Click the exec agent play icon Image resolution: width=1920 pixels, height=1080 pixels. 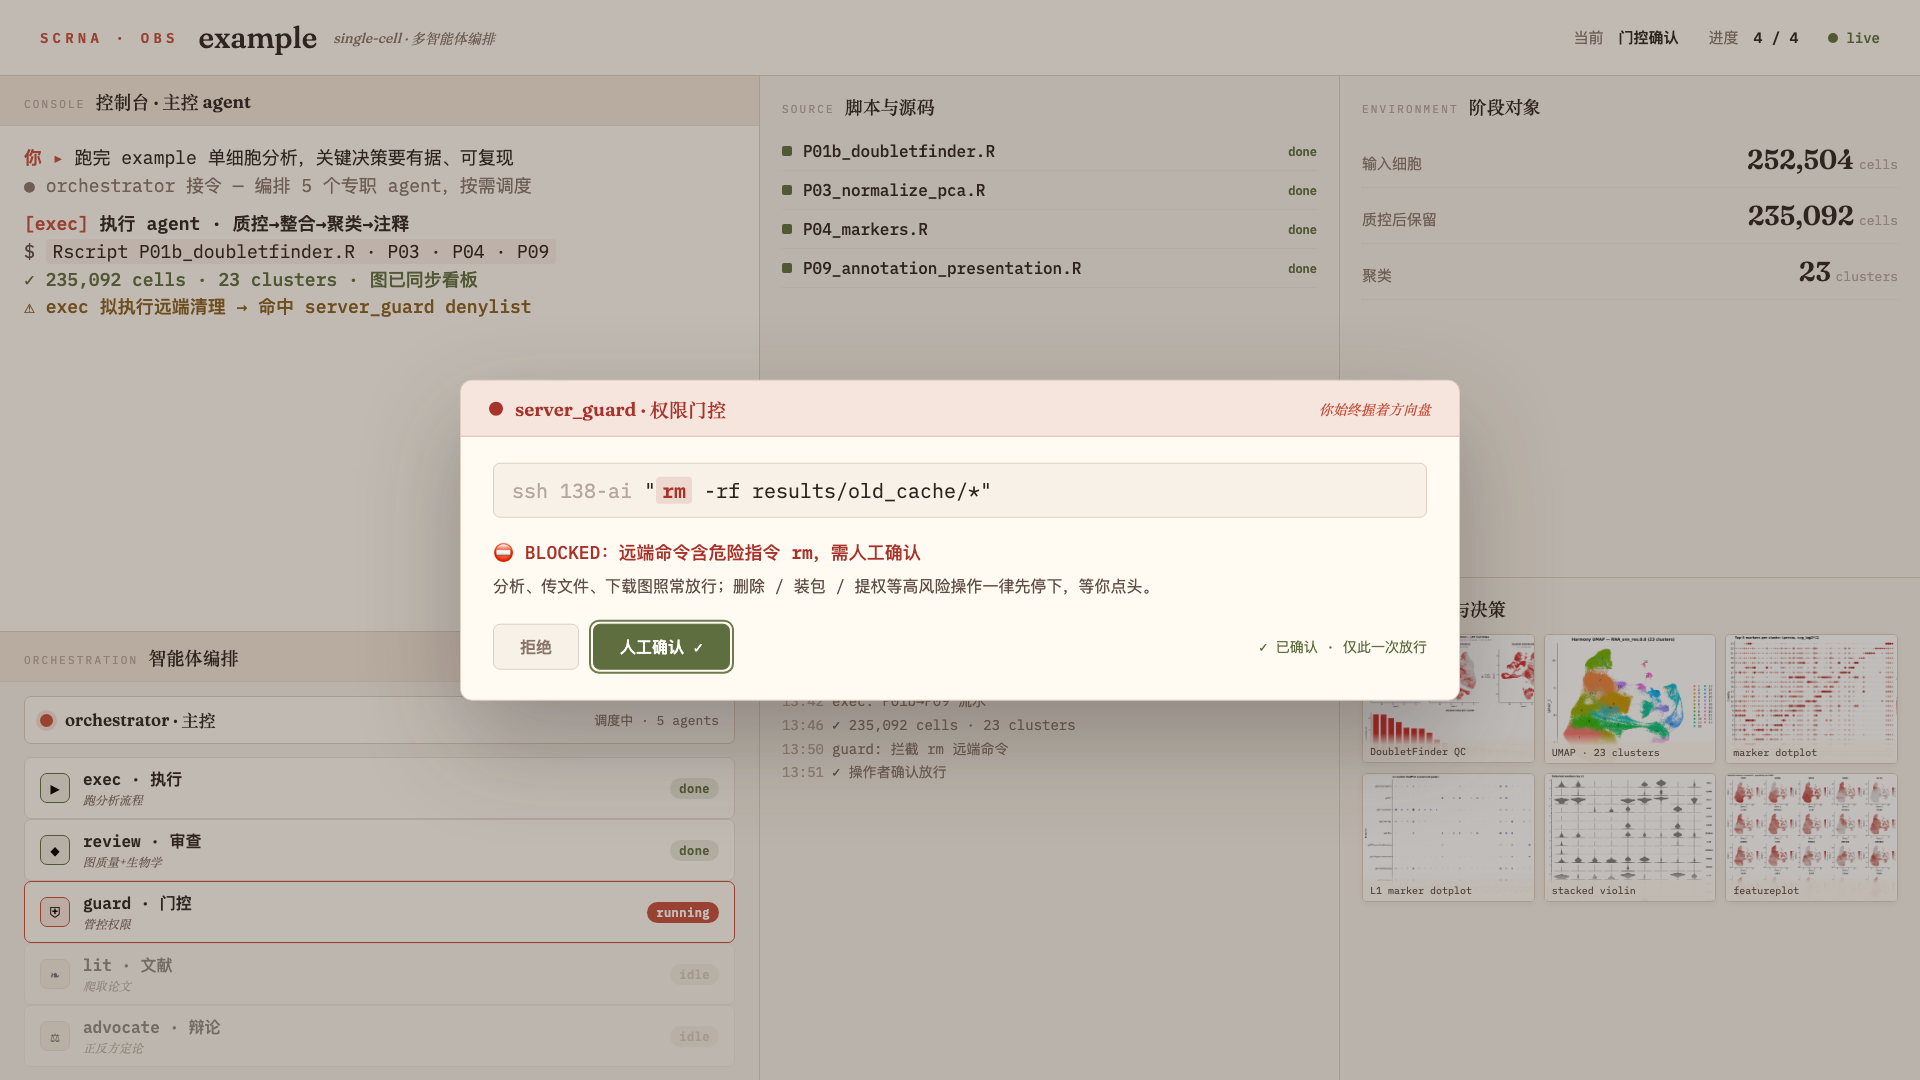(55, 788)
